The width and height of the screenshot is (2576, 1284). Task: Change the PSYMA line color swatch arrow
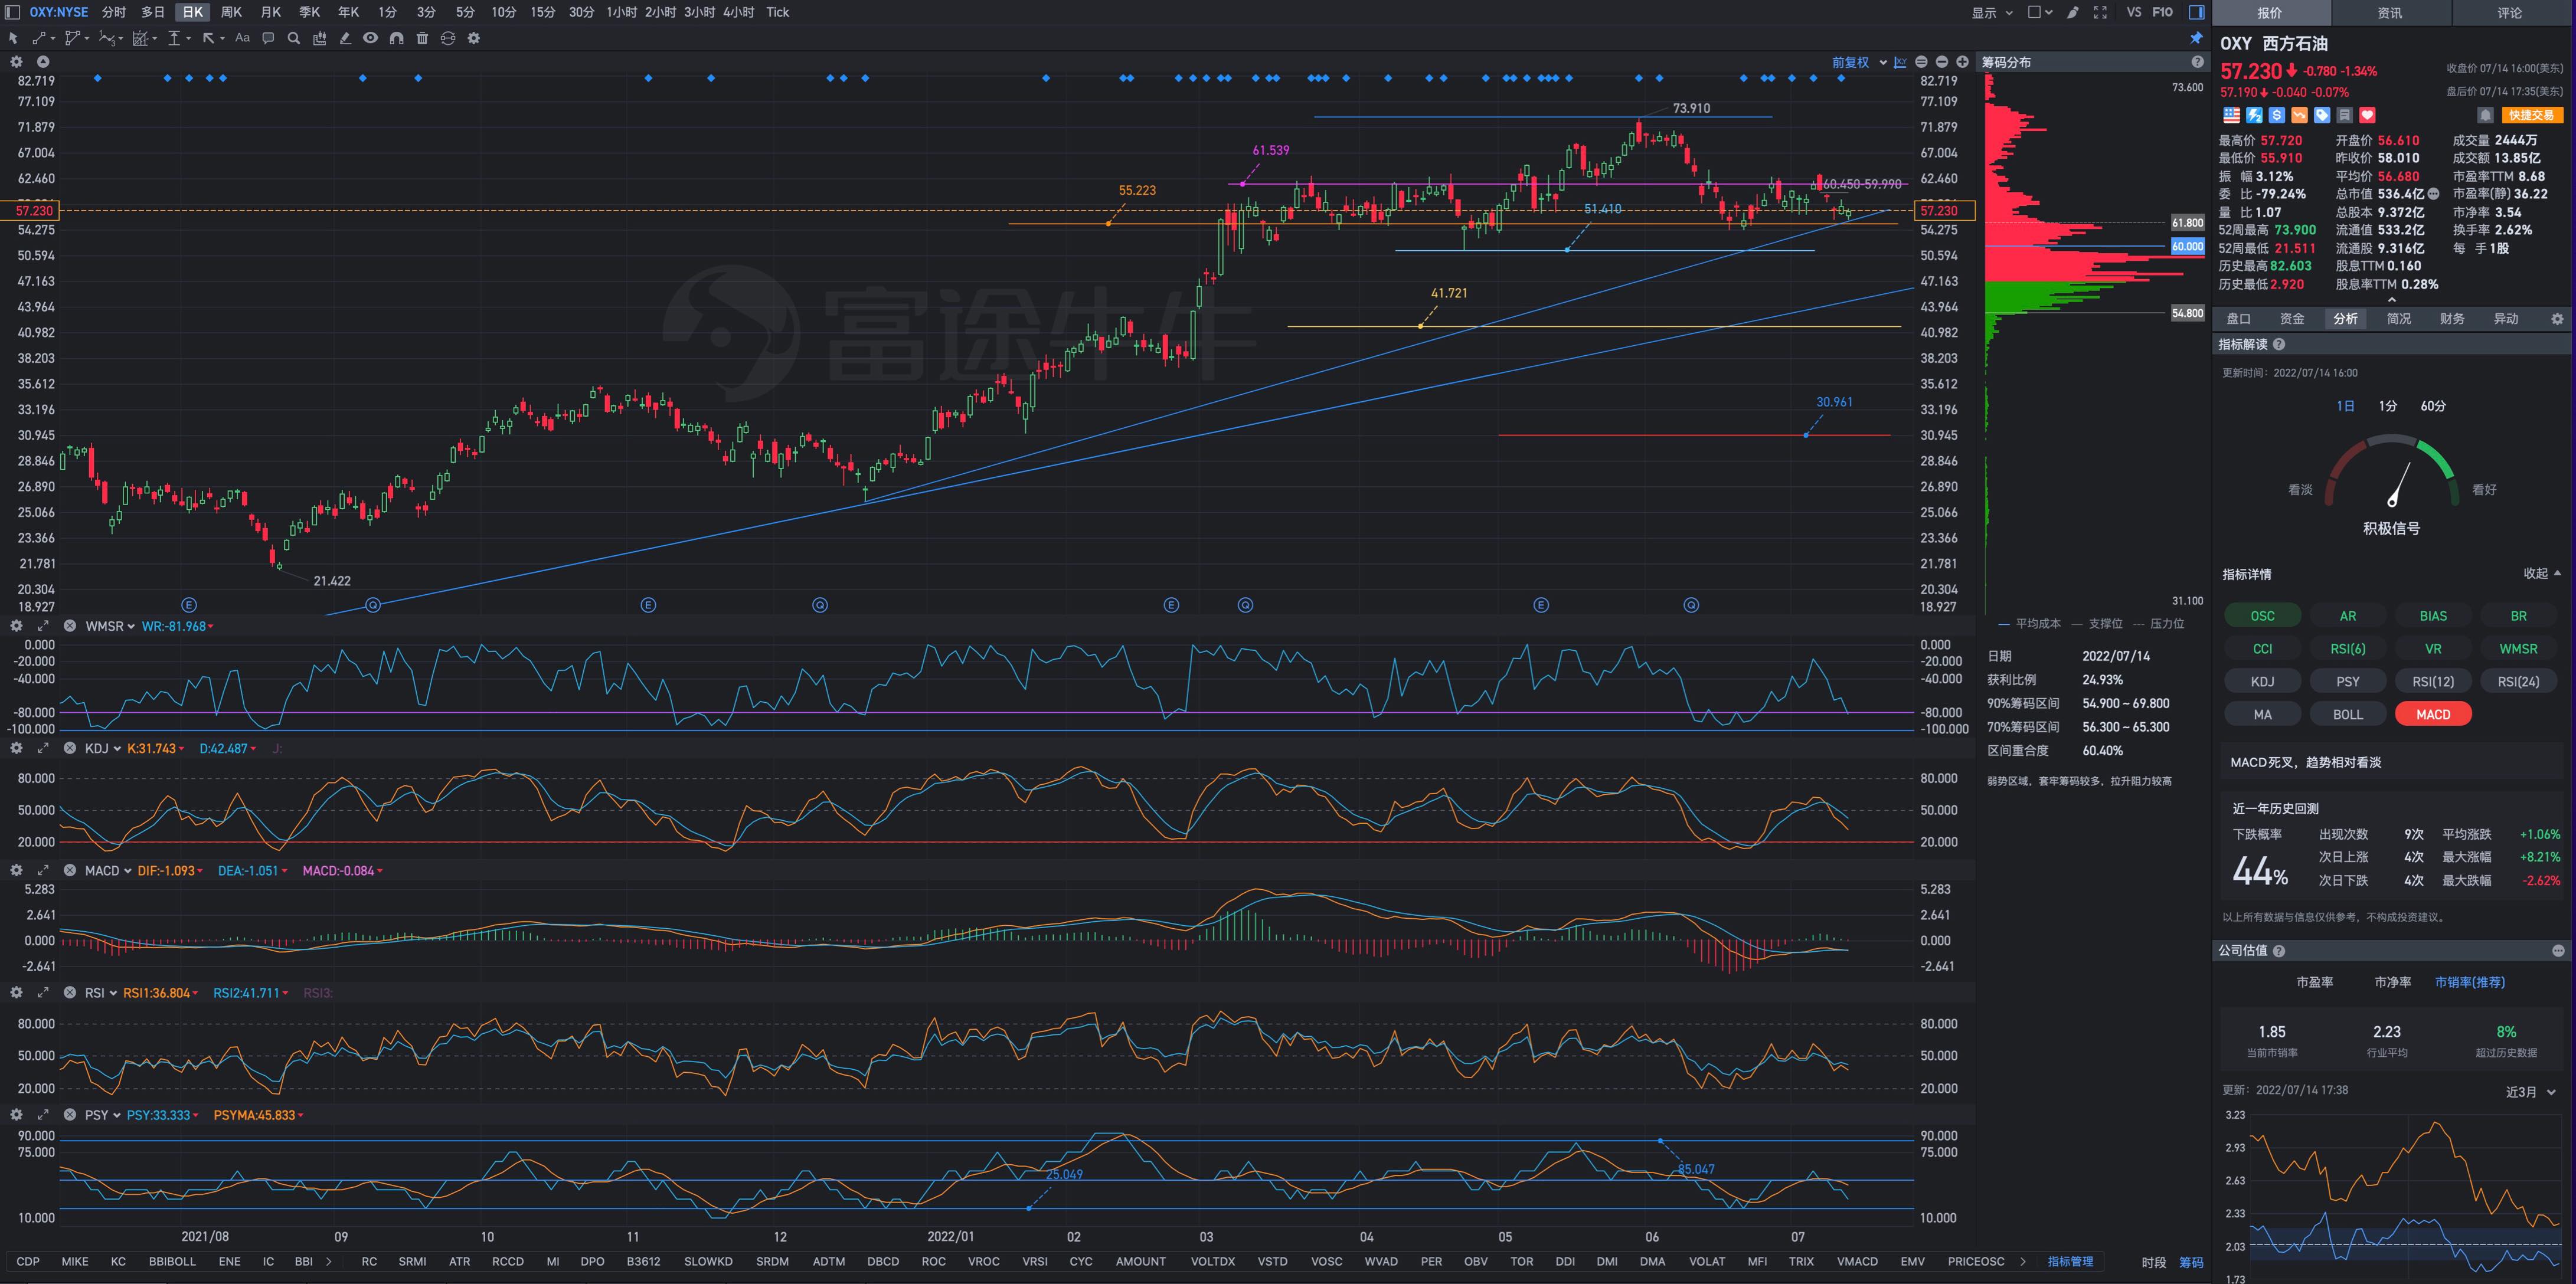tap(300, 1115)
